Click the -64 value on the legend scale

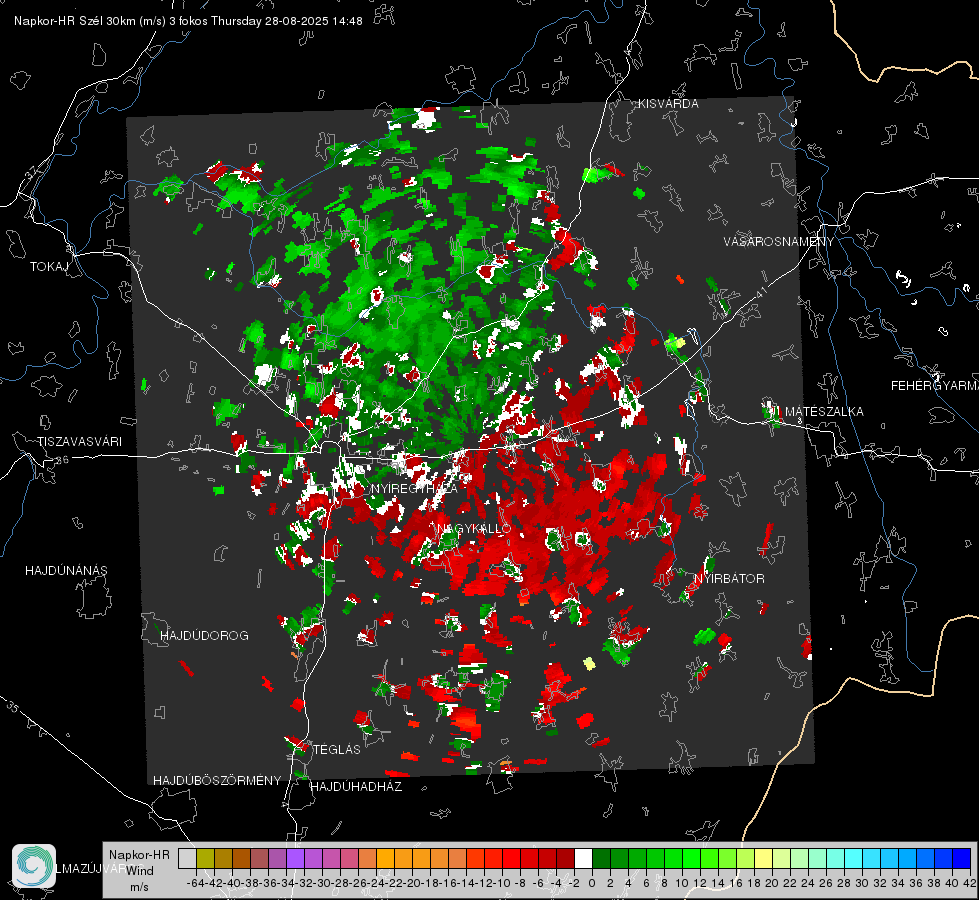coord(196,883)
